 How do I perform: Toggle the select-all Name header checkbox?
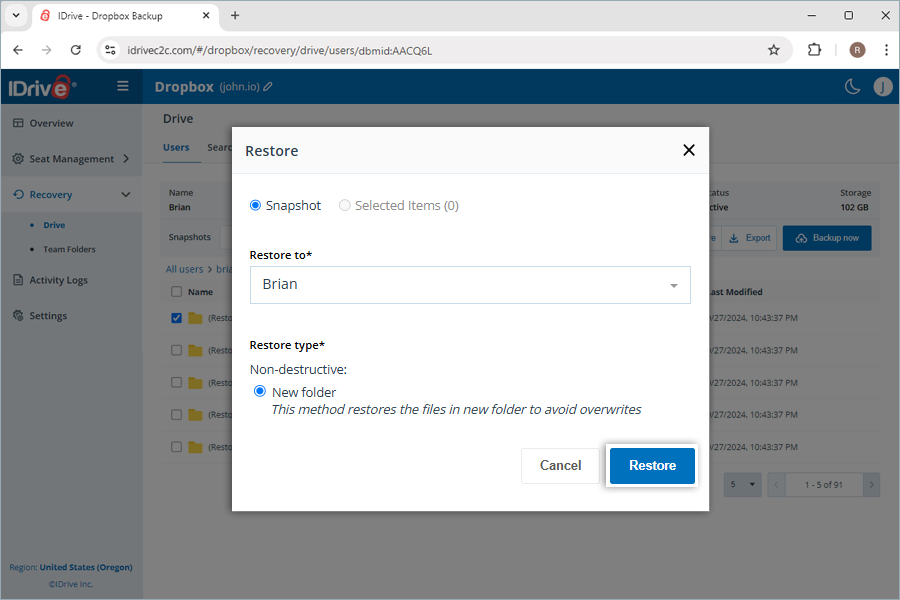pyautogui.click(x=176, y=292)
